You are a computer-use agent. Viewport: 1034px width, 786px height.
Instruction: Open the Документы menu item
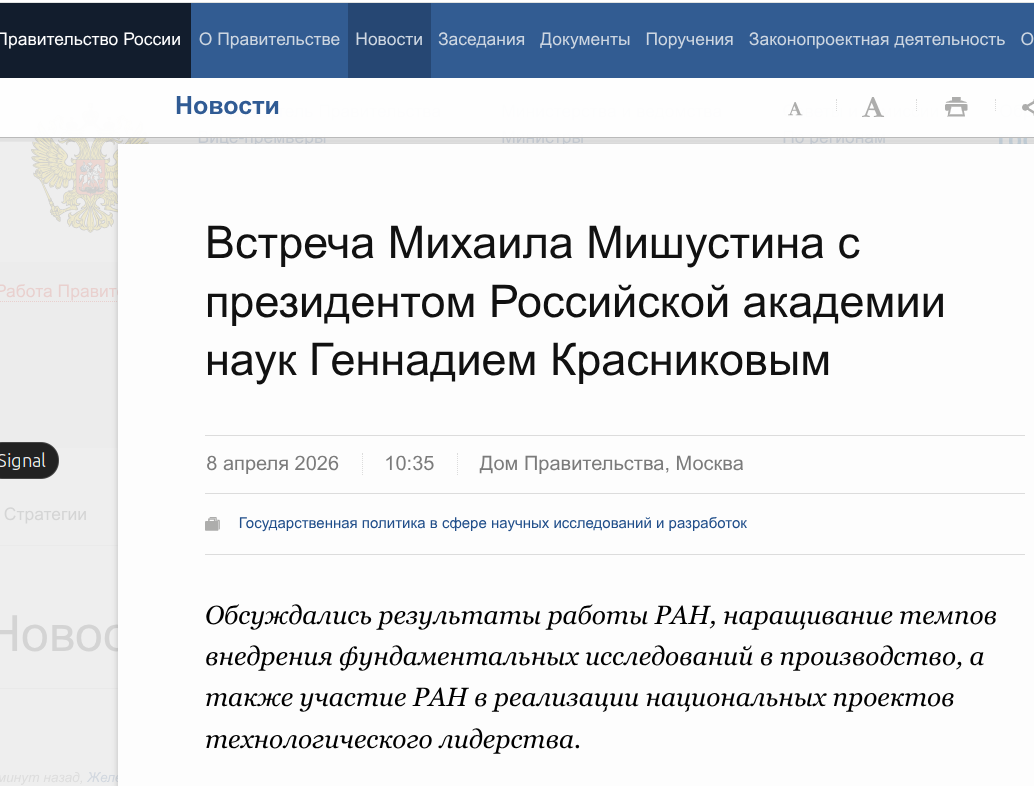pyautogui.click(x=585, y=39)
